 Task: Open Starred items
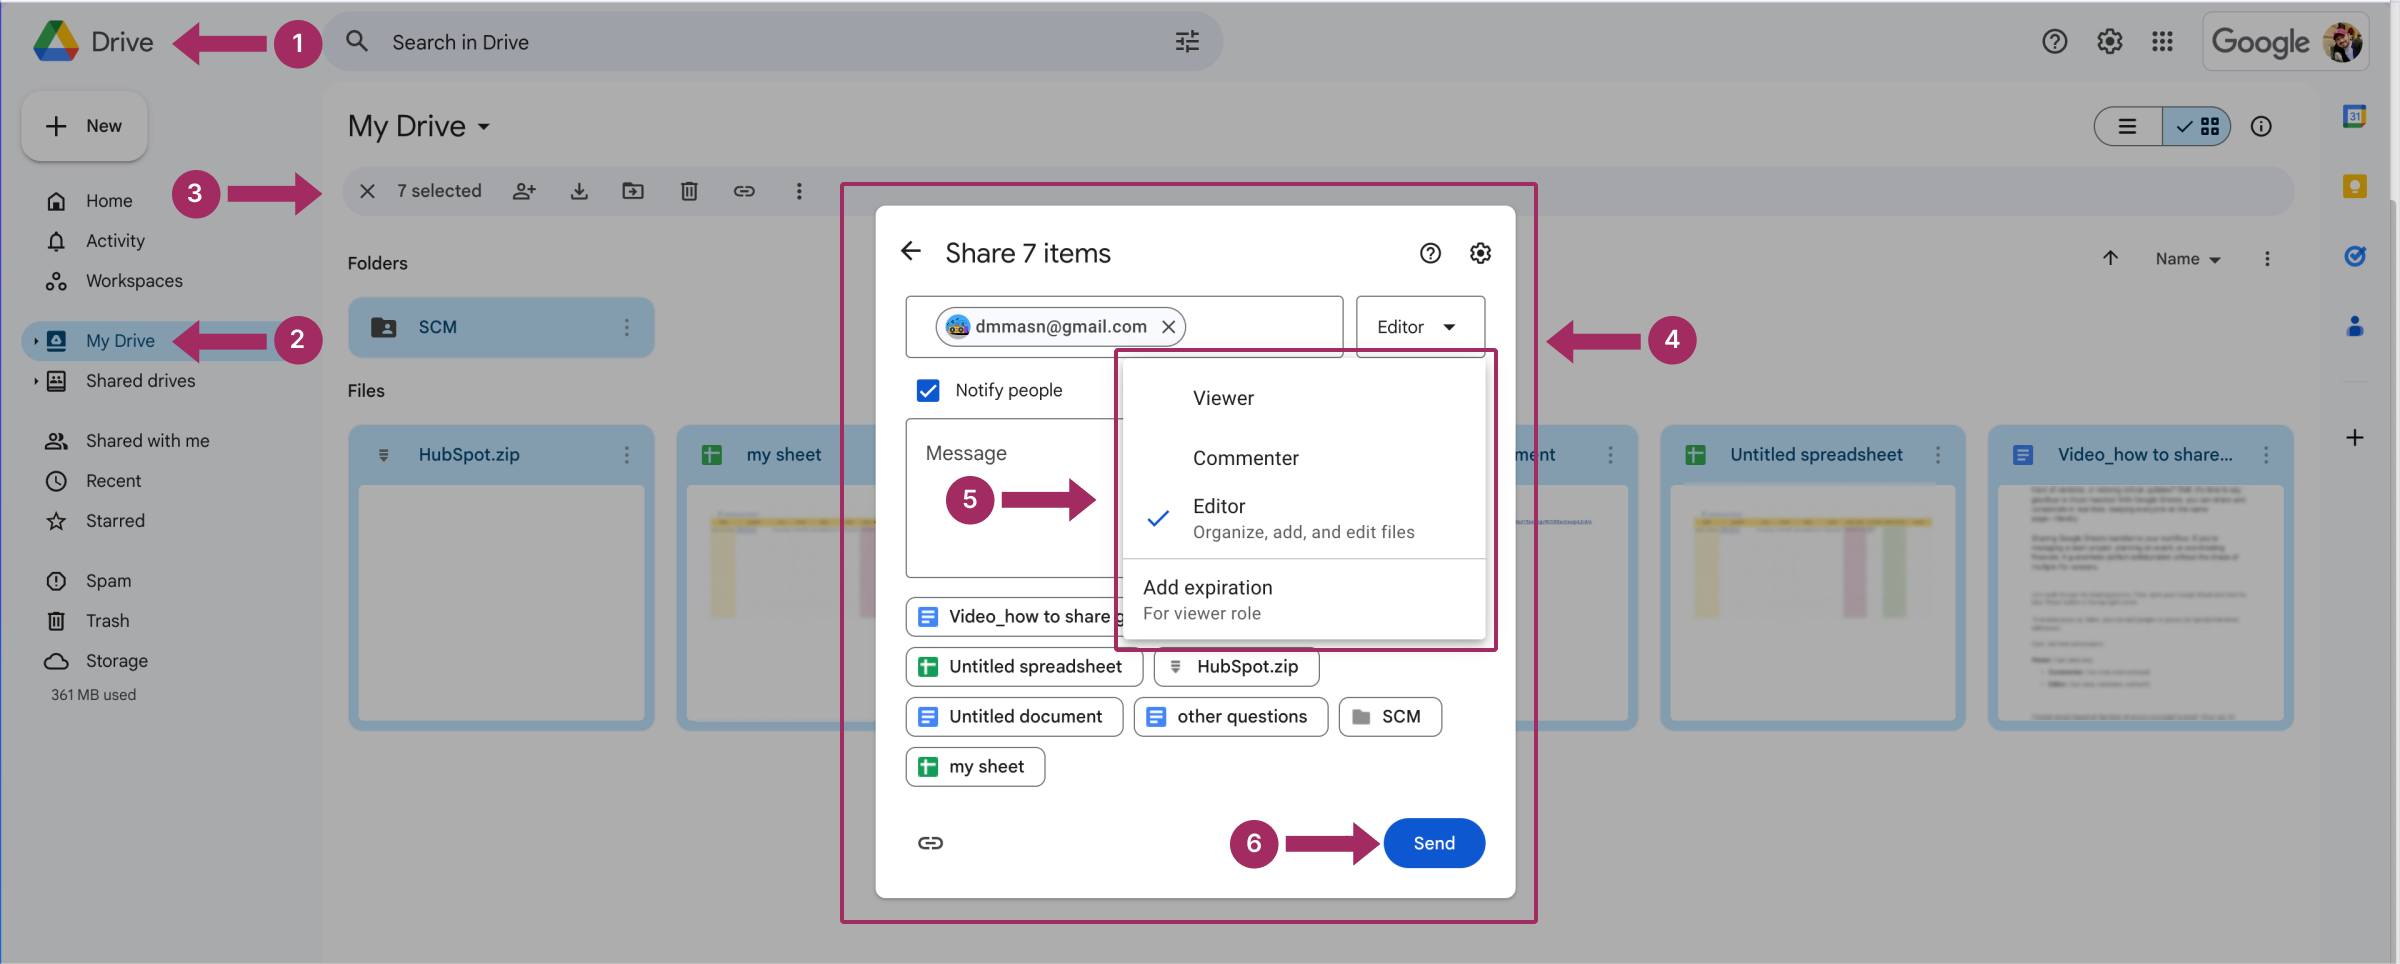click(x=115, y=521)
